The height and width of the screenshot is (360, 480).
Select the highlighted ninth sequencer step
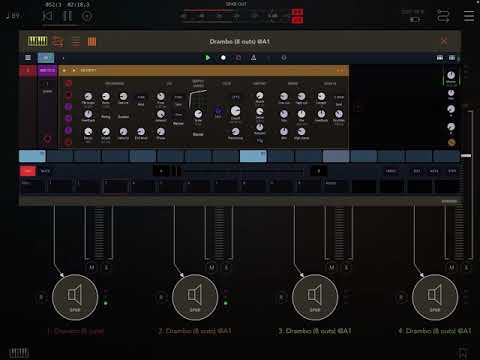click(253, 156)
